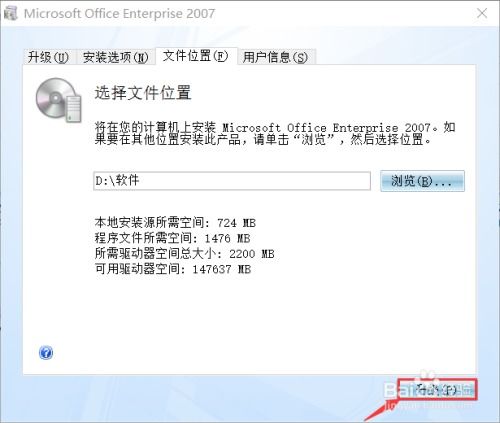This screenshot has height=423, width=500.
Task: Click the red arrow pointing at install button
Action: click(380, 412)
